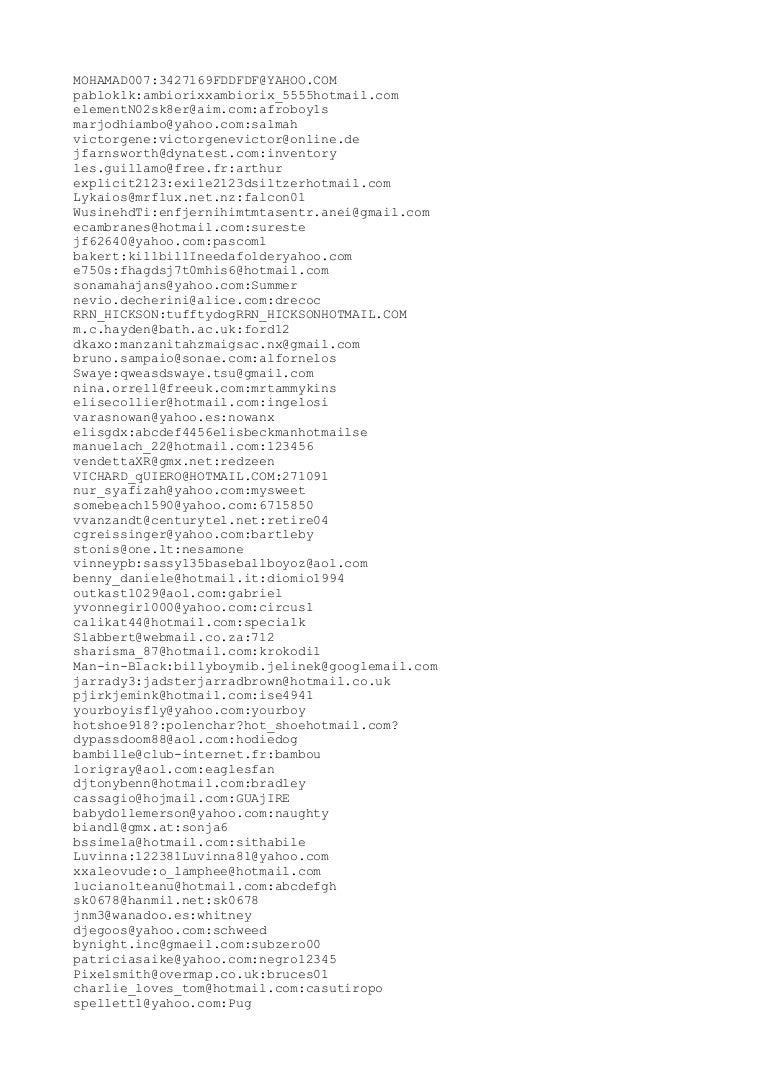The height and width of the screenshot is (1087, 768).
Task: Select the line with the centurytel.net domain
Action: (x=200, y=521)
